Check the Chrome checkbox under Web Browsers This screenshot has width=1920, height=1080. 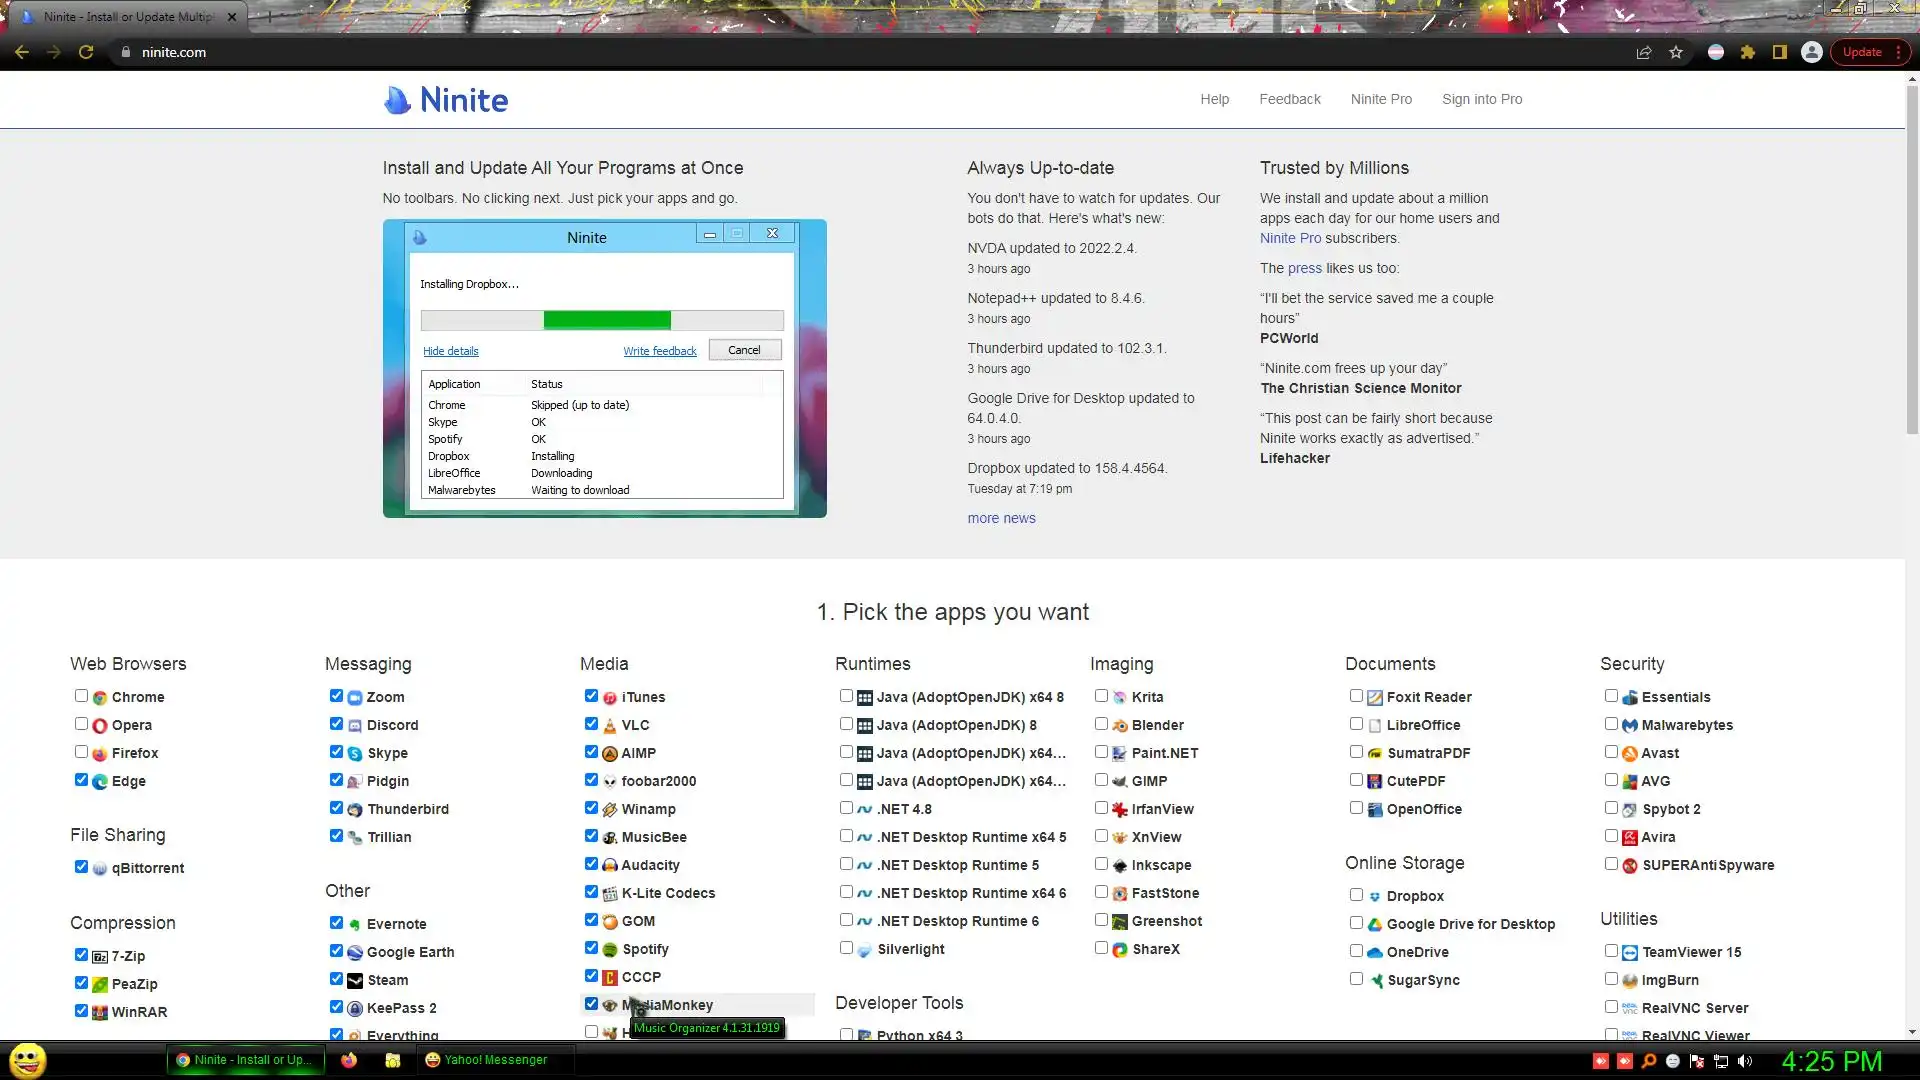(x=81, y=696)
